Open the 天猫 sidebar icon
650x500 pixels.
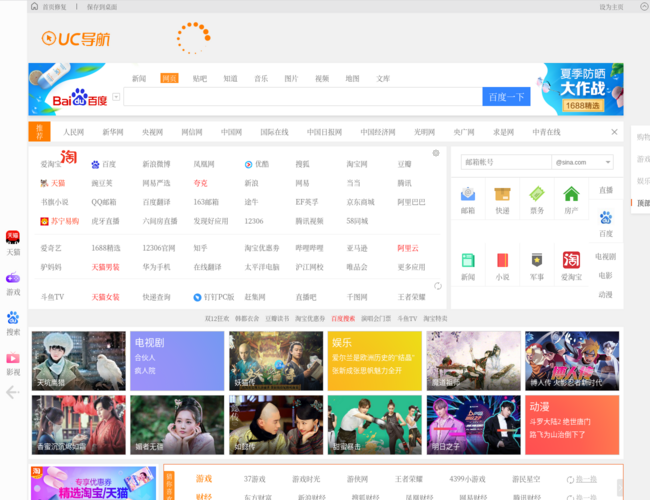click(x=13, y=237)
